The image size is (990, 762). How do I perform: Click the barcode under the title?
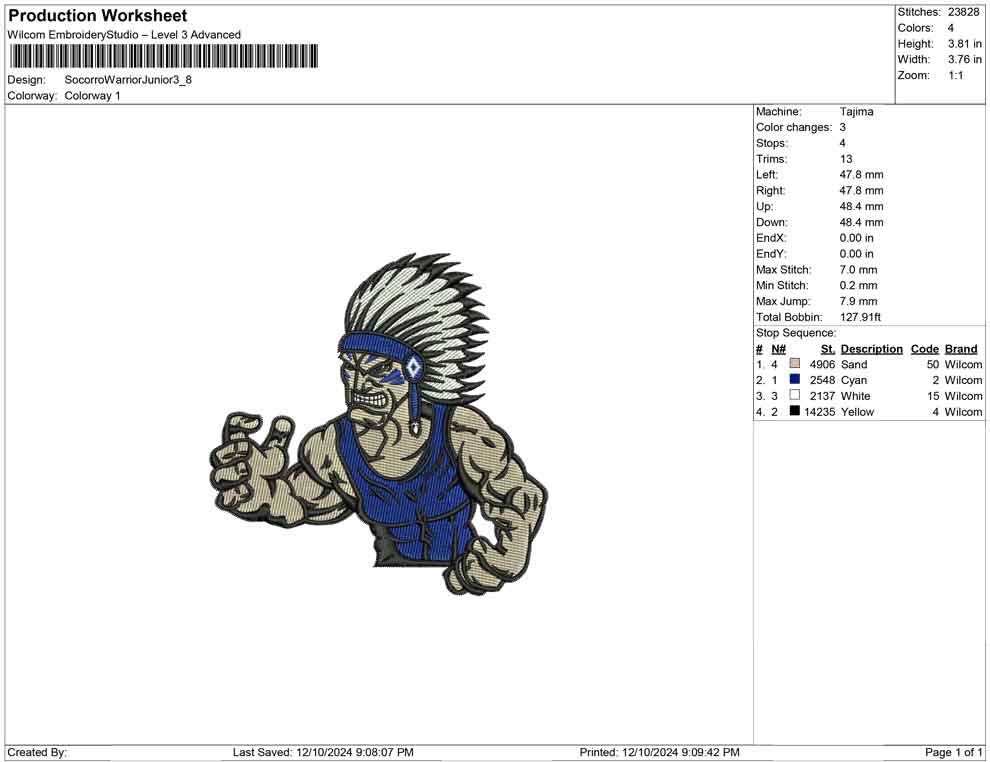tap(163, 56)
